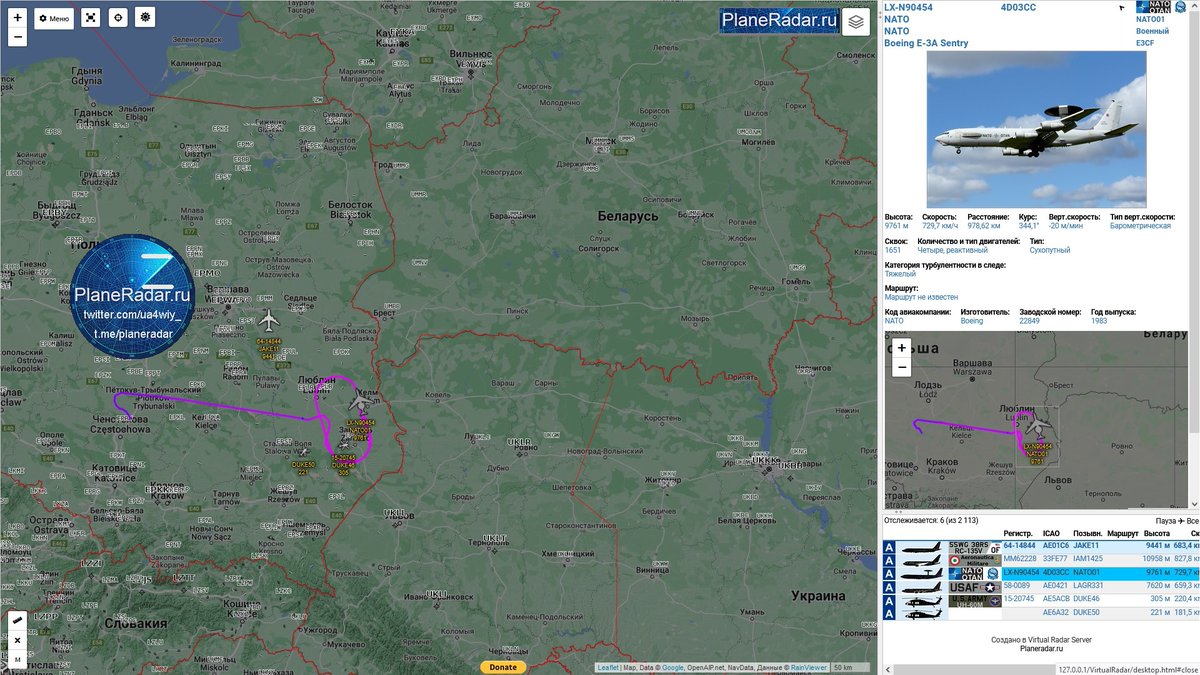
Task: Click the E-3A Sentry aircraft photo
Action: (x=1037, y=129)
